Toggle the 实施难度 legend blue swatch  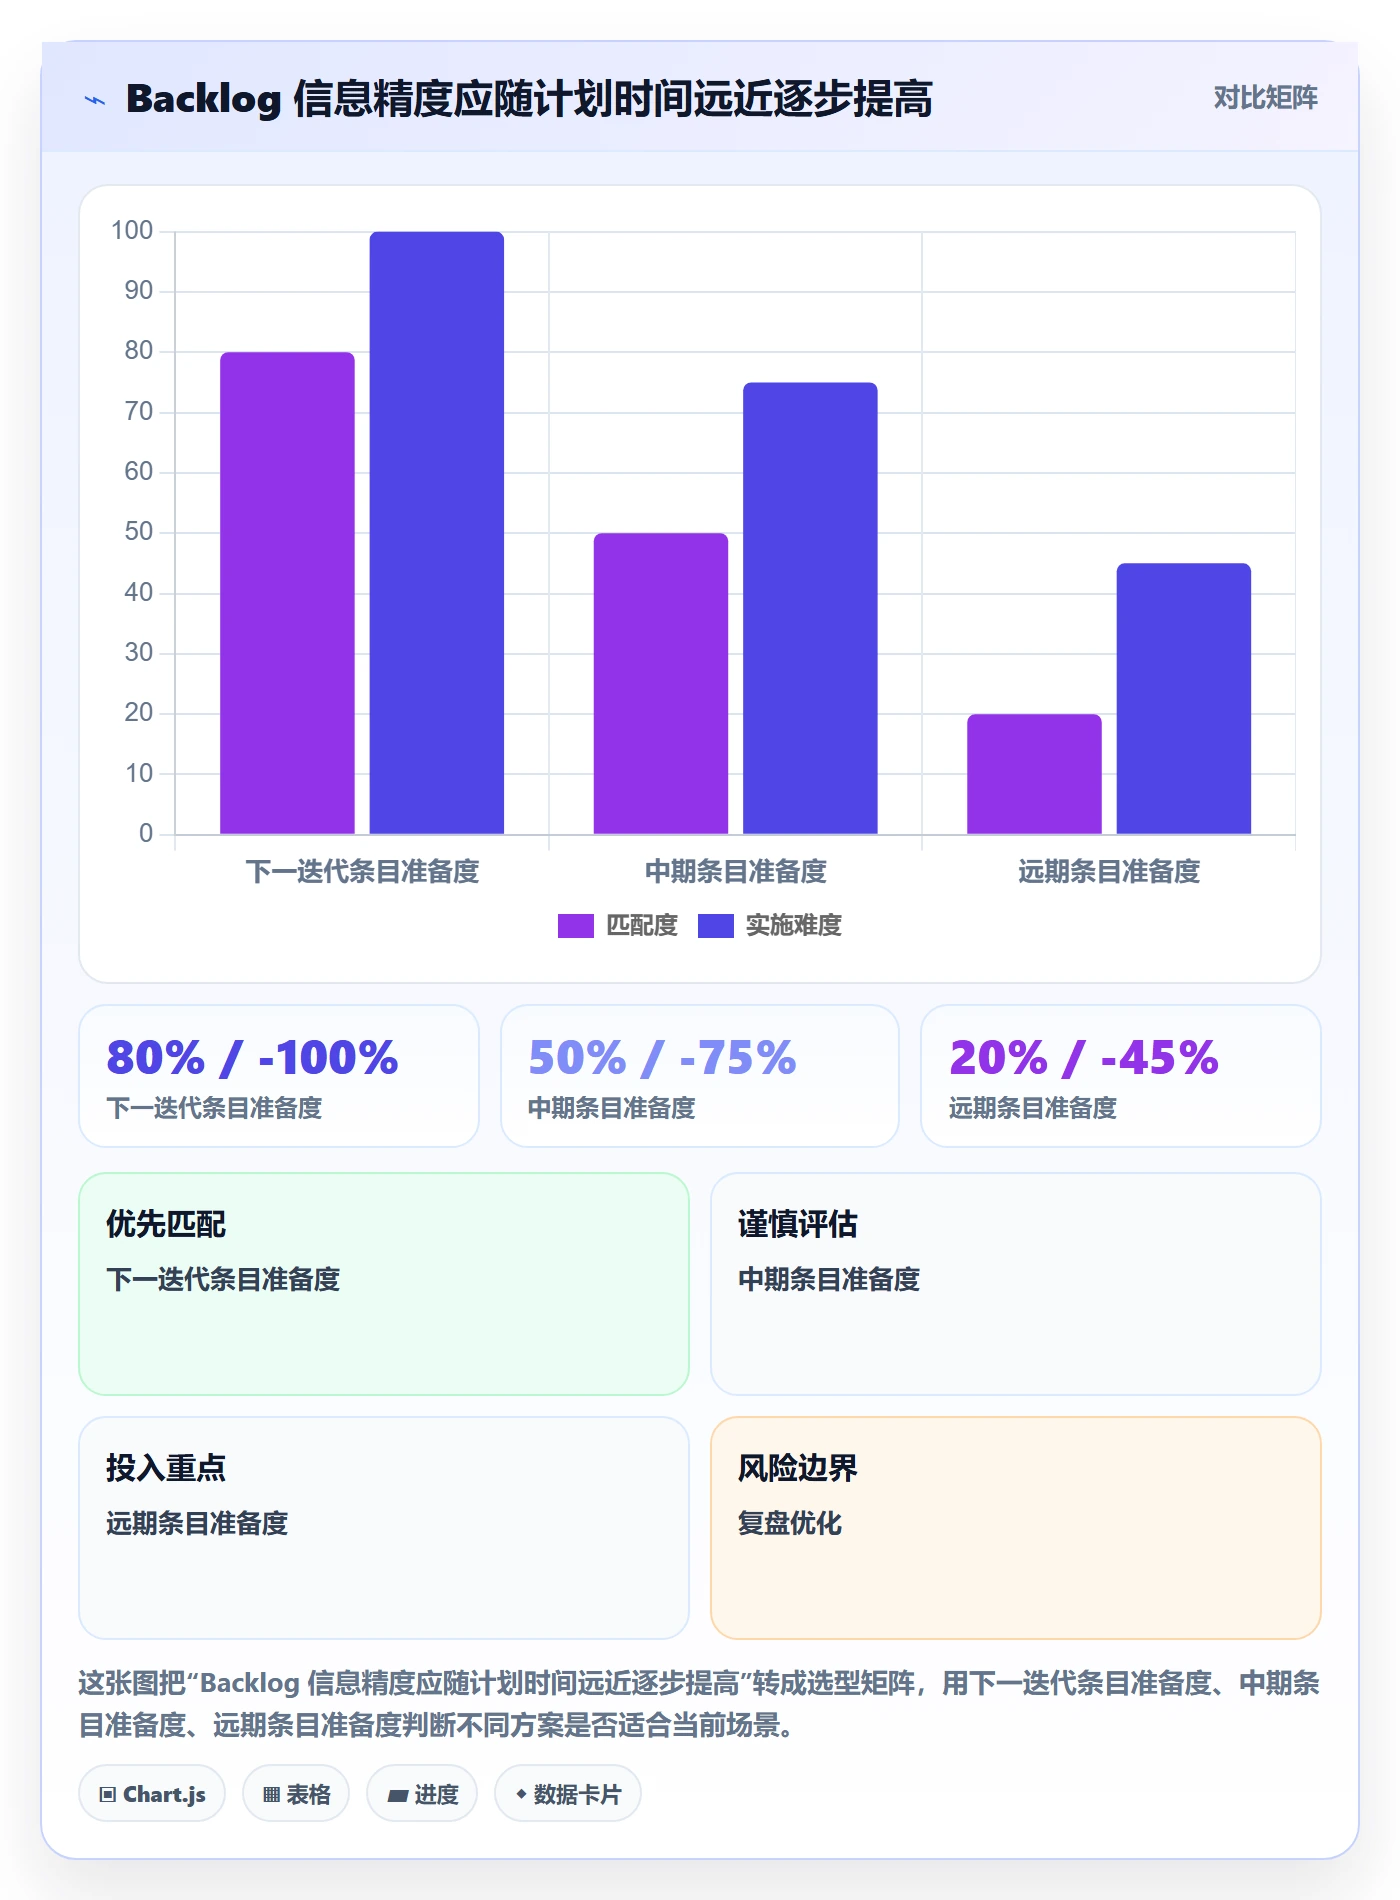[x=716, y=926]
